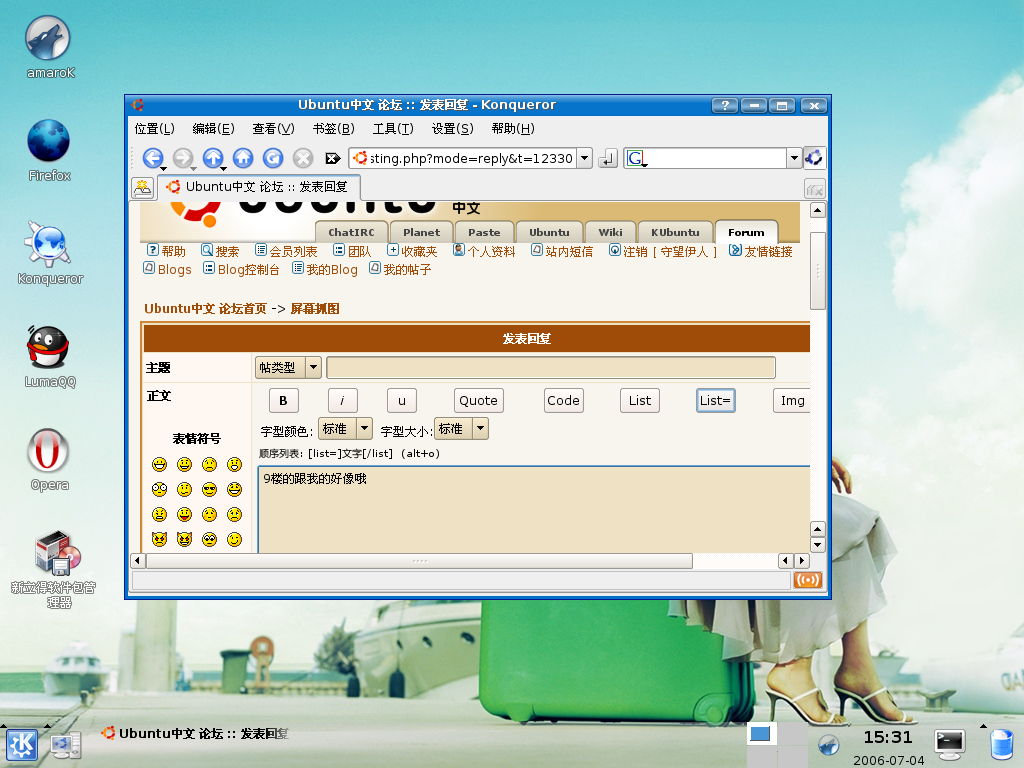Image resolution: width=1024 pixels, height=768 pixels.
Task: Click the Quote button
Action: [479, 400]
